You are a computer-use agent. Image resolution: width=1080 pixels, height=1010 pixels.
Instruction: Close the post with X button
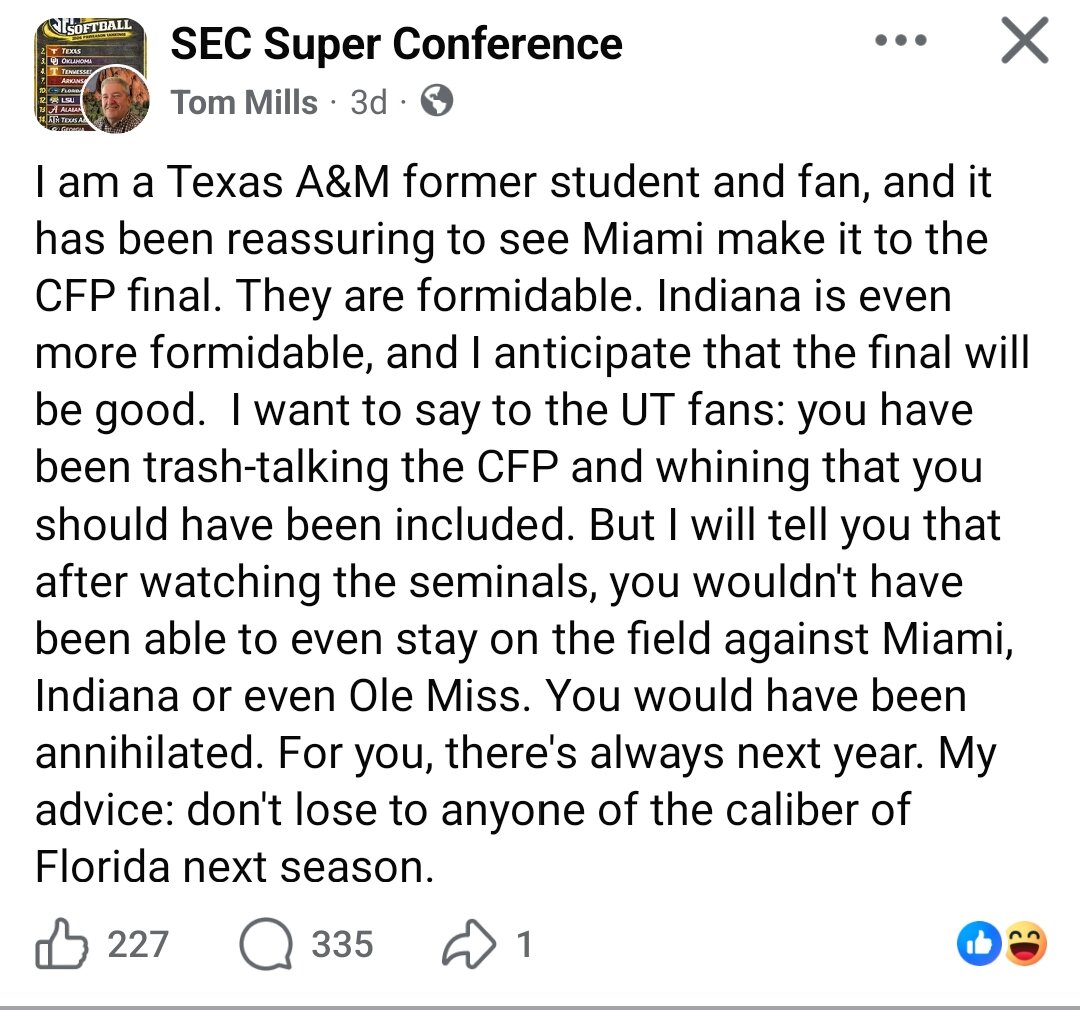tap(1024, 42)
